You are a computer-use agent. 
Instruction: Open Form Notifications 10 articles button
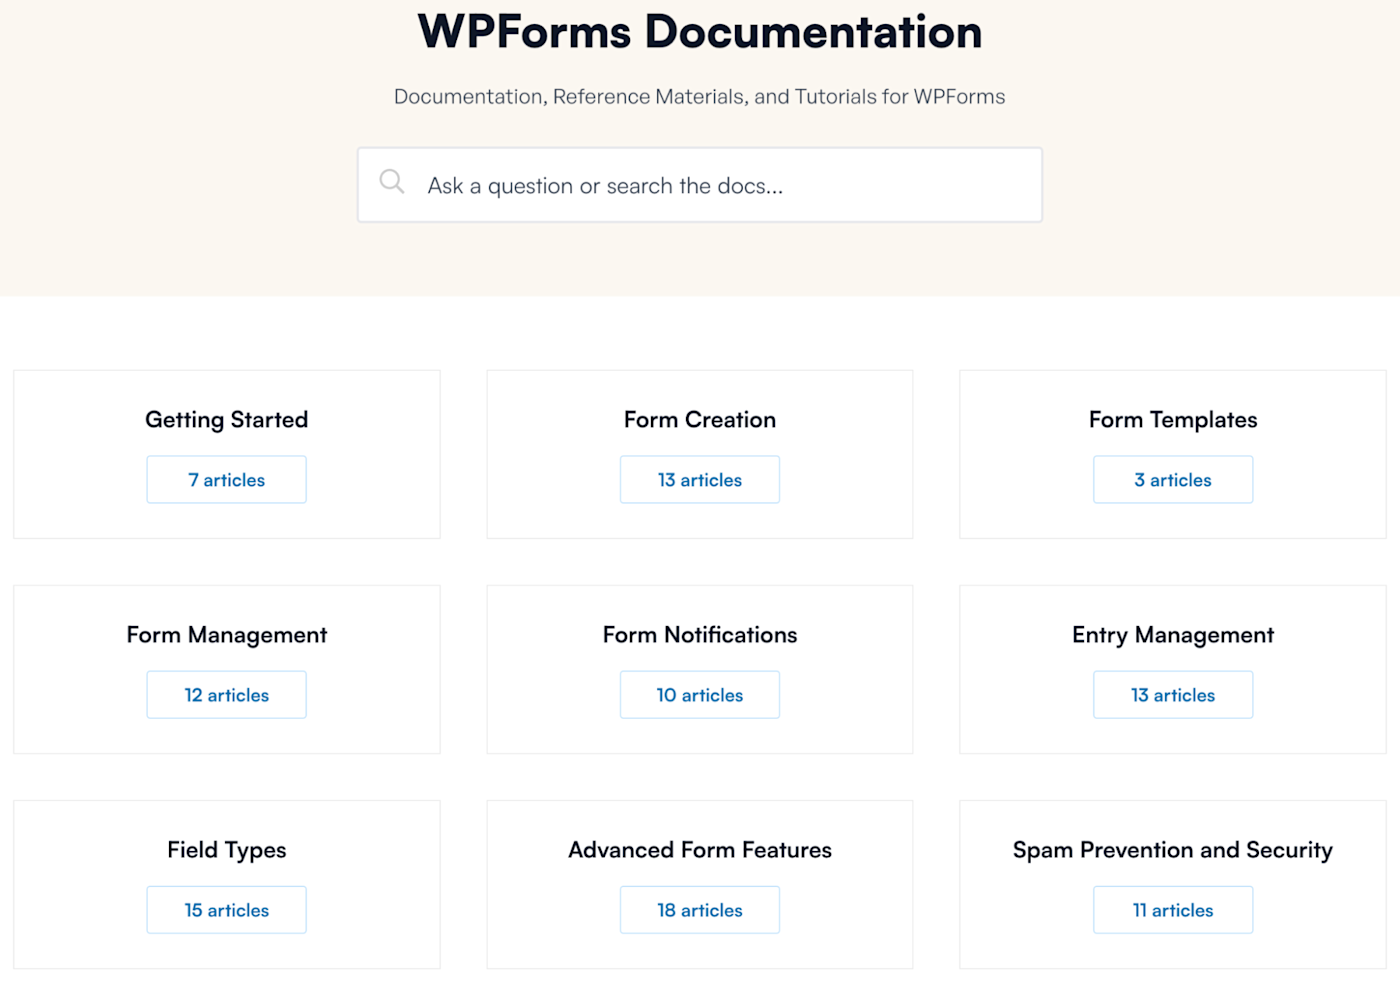[x=700, y=695]
